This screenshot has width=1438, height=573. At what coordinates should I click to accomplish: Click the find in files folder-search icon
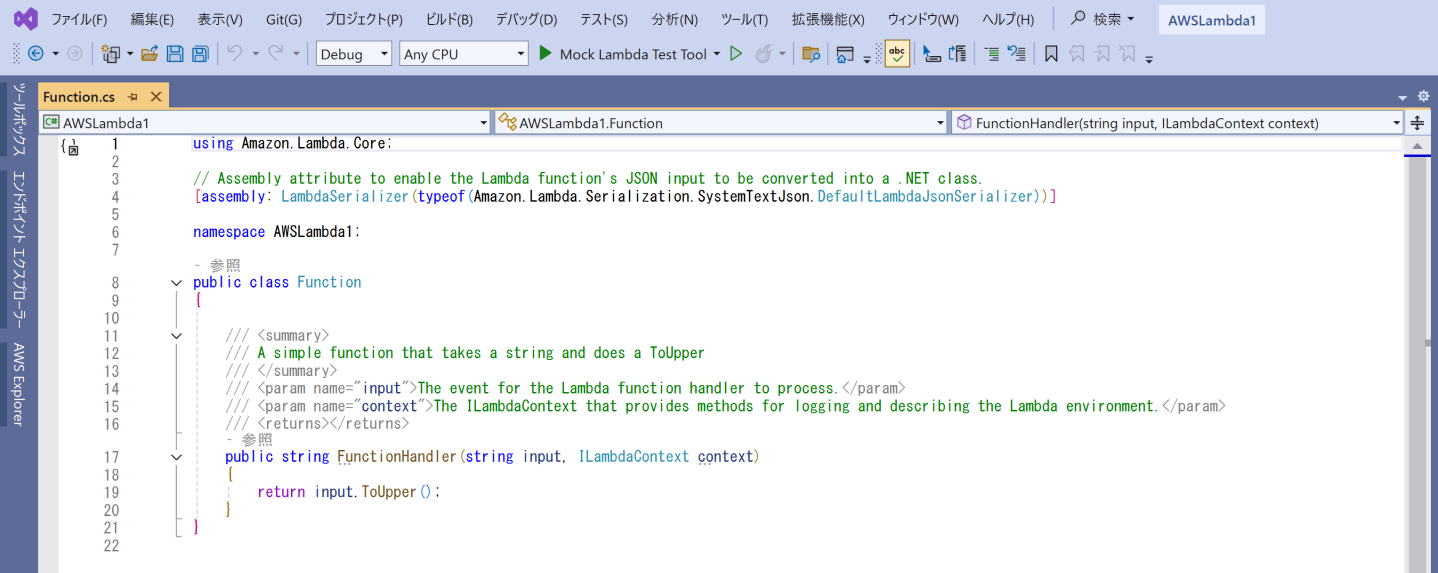pos(811,54)
